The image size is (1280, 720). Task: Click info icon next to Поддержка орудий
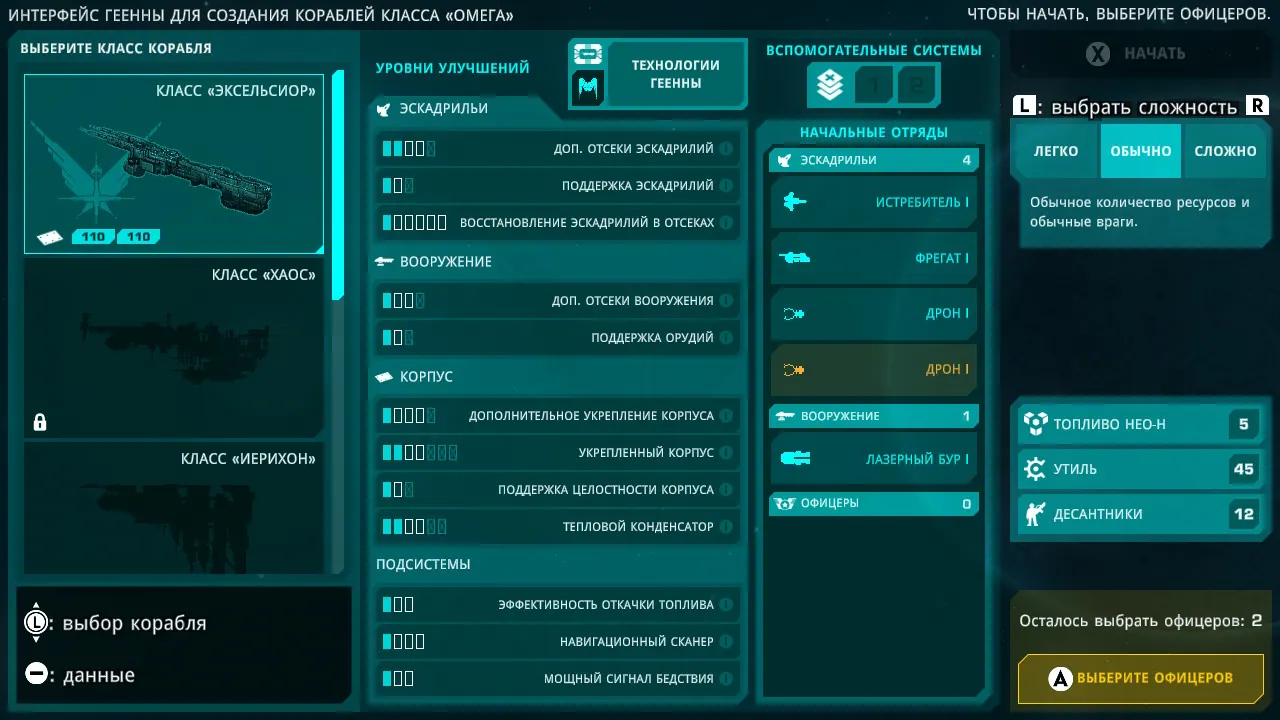[x=726, y=338]
